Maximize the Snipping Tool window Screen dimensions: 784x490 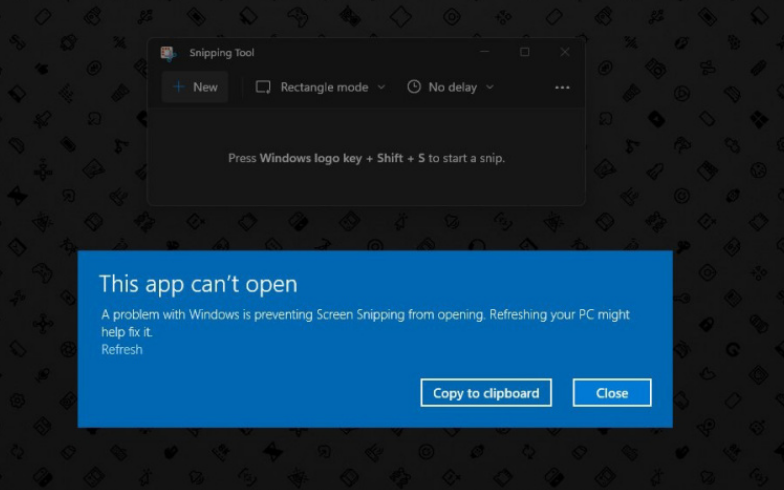tap(524, 52)
